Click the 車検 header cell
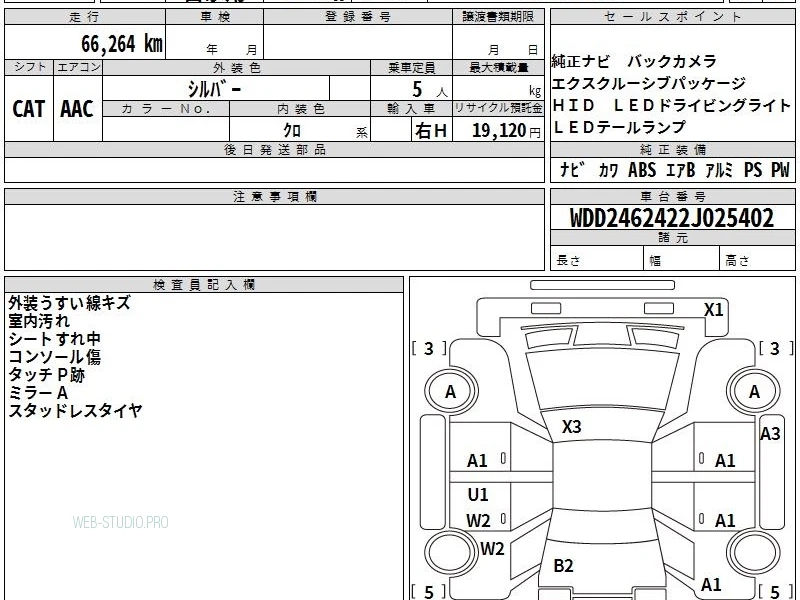The image size is (800, 600). tap(215, 17)
